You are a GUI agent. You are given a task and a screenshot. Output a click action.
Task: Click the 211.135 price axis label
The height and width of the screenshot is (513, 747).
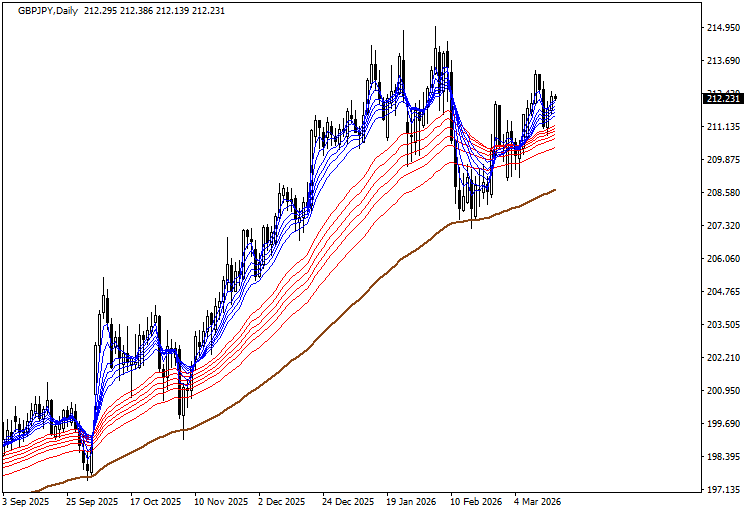[x=722, y=127]
